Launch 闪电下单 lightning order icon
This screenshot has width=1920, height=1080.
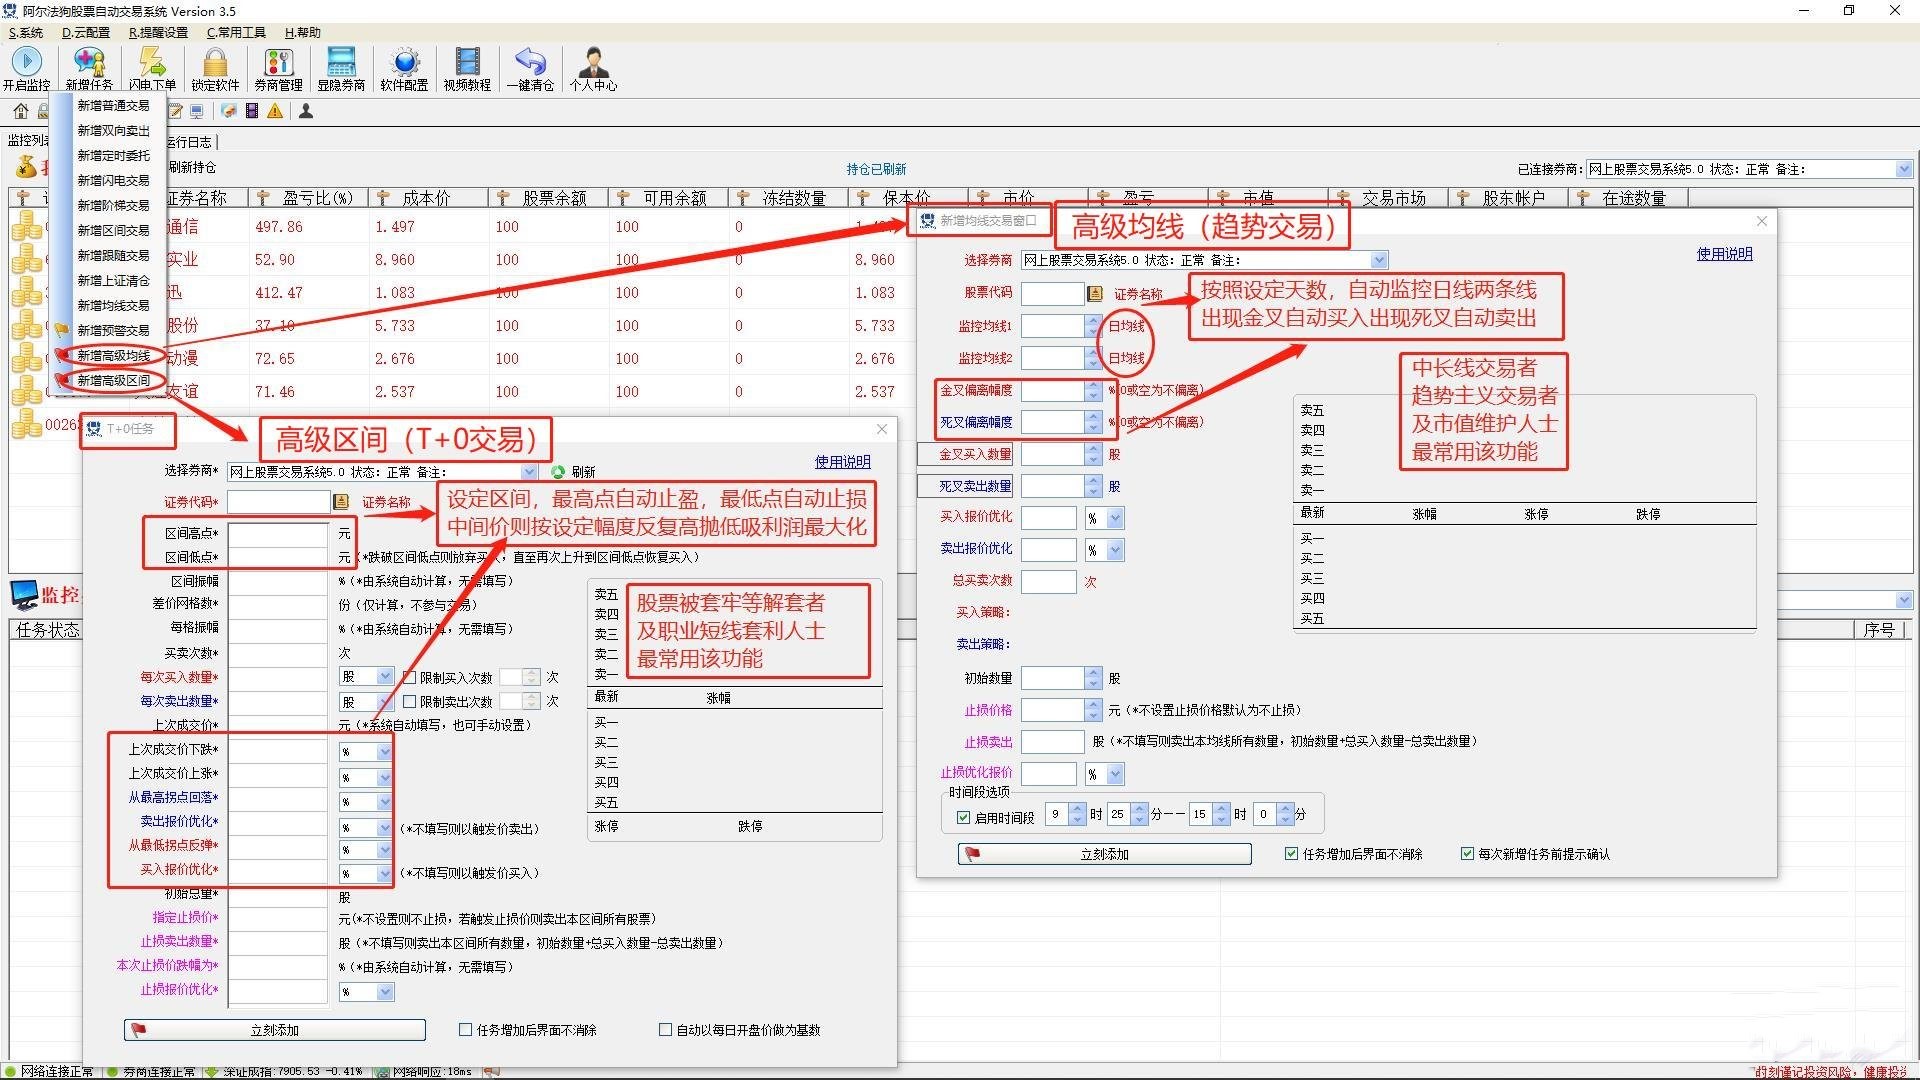tap(152, 67)
